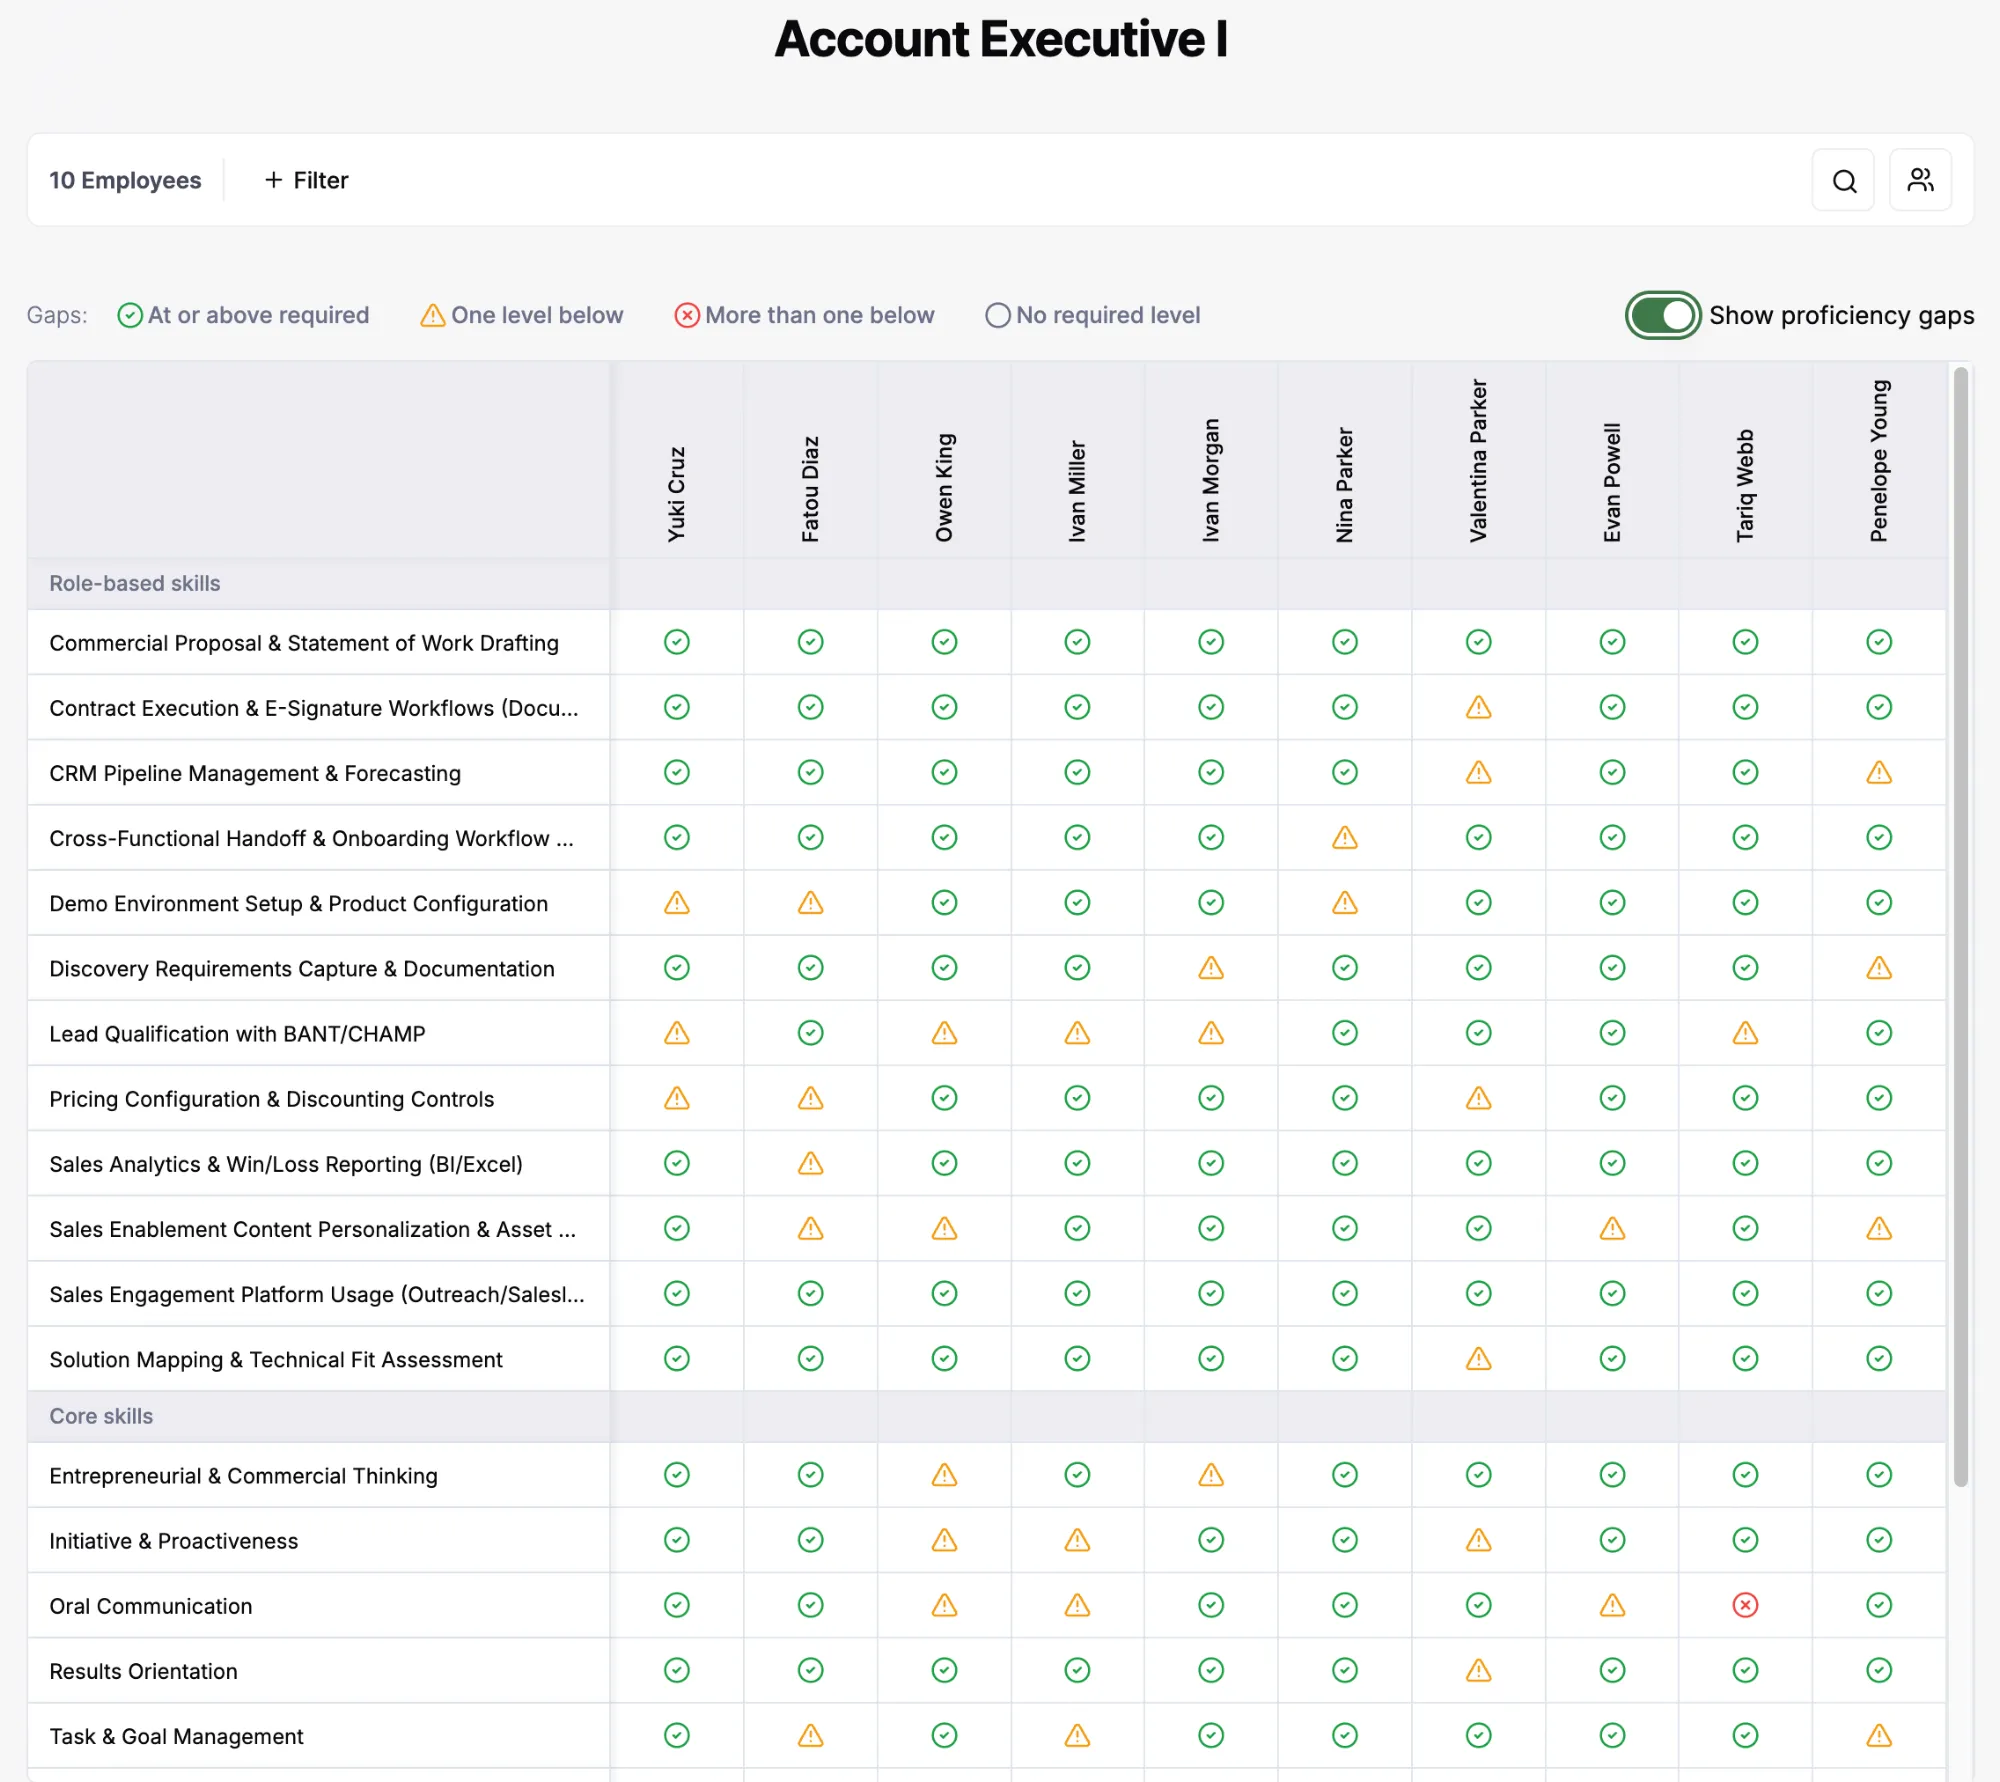Viewport: 2000px width, 1782px height.
Task: Click Yuki Cruz's warning in Demo Environment Setup row
Action: [677, 903]
